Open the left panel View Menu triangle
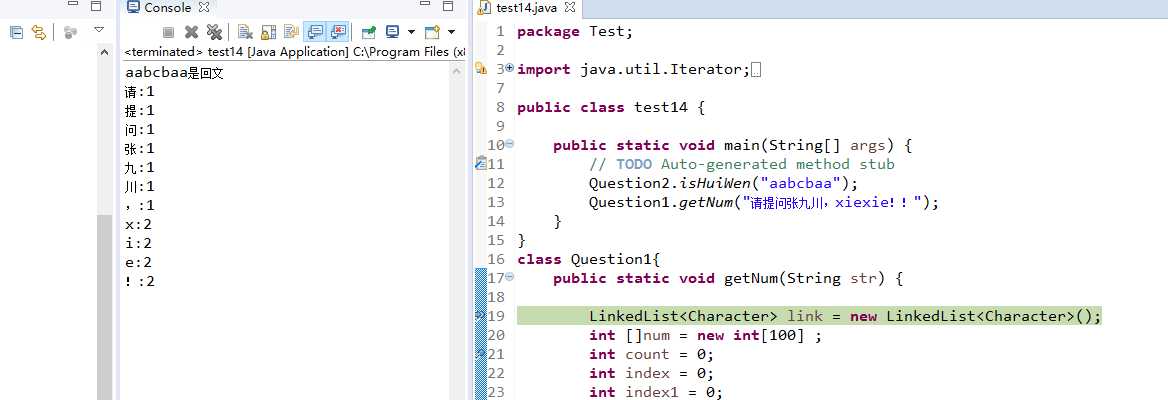The width and height of the screenshot is (1168, 400). 98,30
